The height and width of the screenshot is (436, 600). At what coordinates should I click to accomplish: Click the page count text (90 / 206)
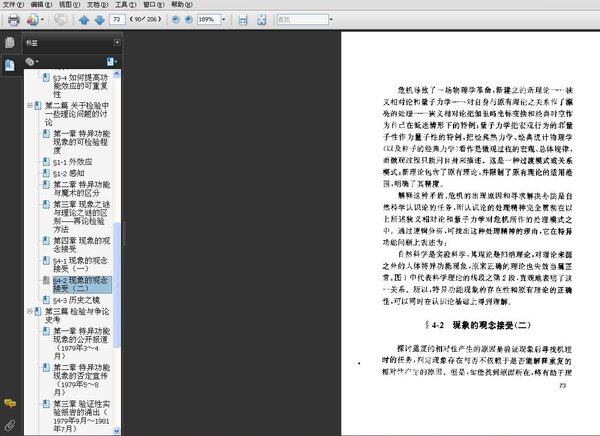pos(146,19)
